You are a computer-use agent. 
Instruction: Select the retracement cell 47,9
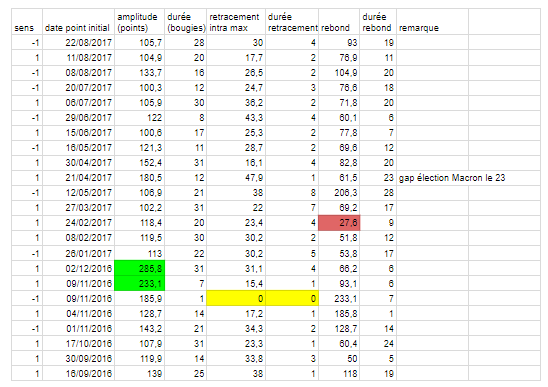236,178
